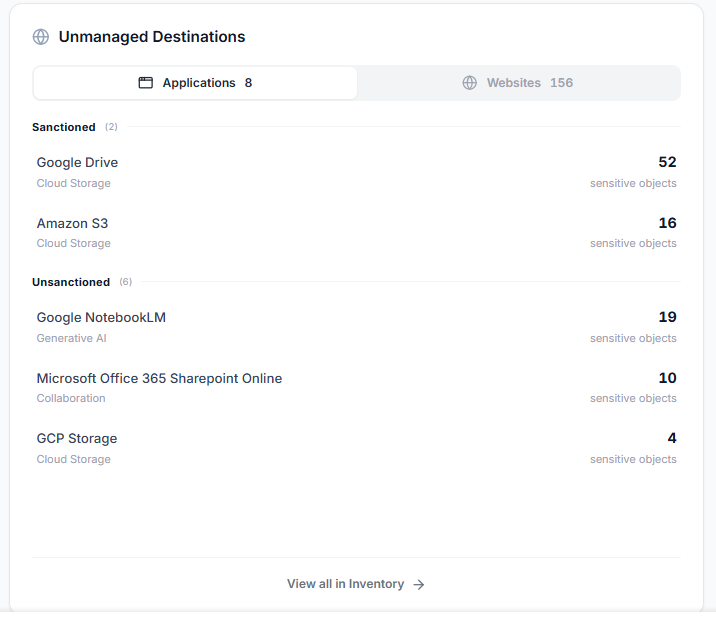Click Cloud Storage label under Google Drive
This screenshot has width=716, height=620.
(x=74, y=183)
